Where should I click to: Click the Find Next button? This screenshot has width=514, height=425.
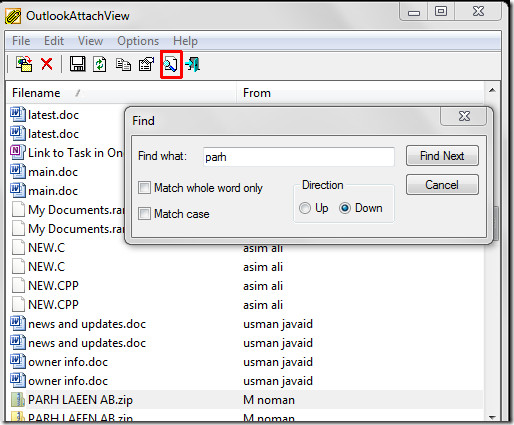442,156
